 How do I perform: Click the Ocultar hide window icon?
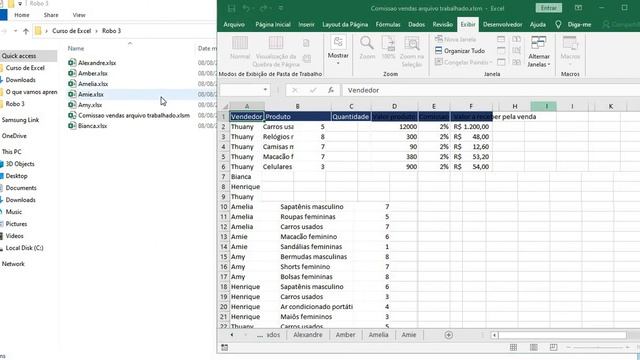(501, 51)
